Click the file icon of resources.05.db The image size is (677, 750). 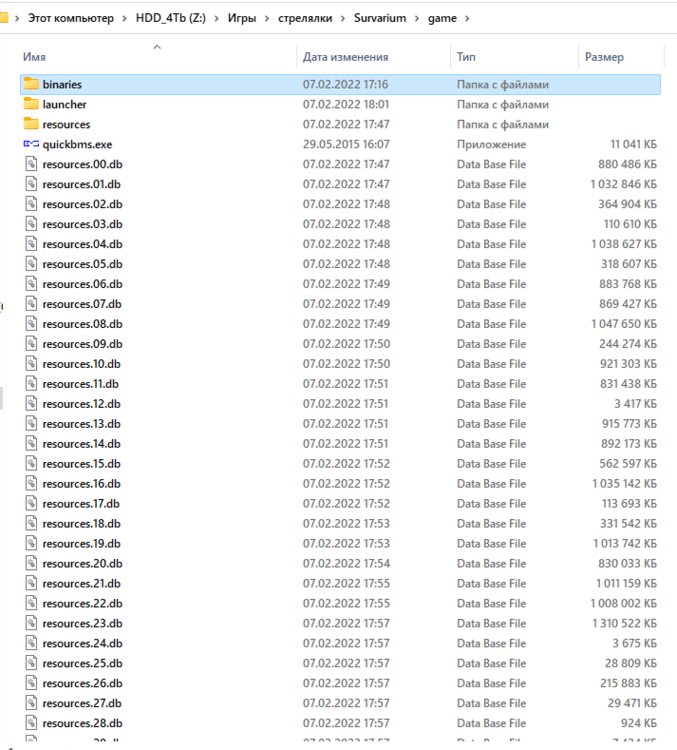pyautogui.click(x=31, y=264)
